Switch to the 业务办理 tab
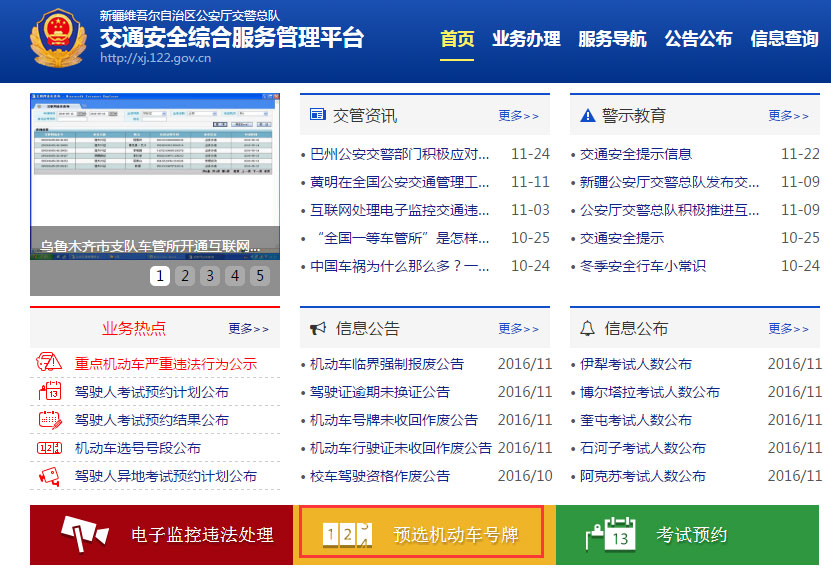 (526, 39)
